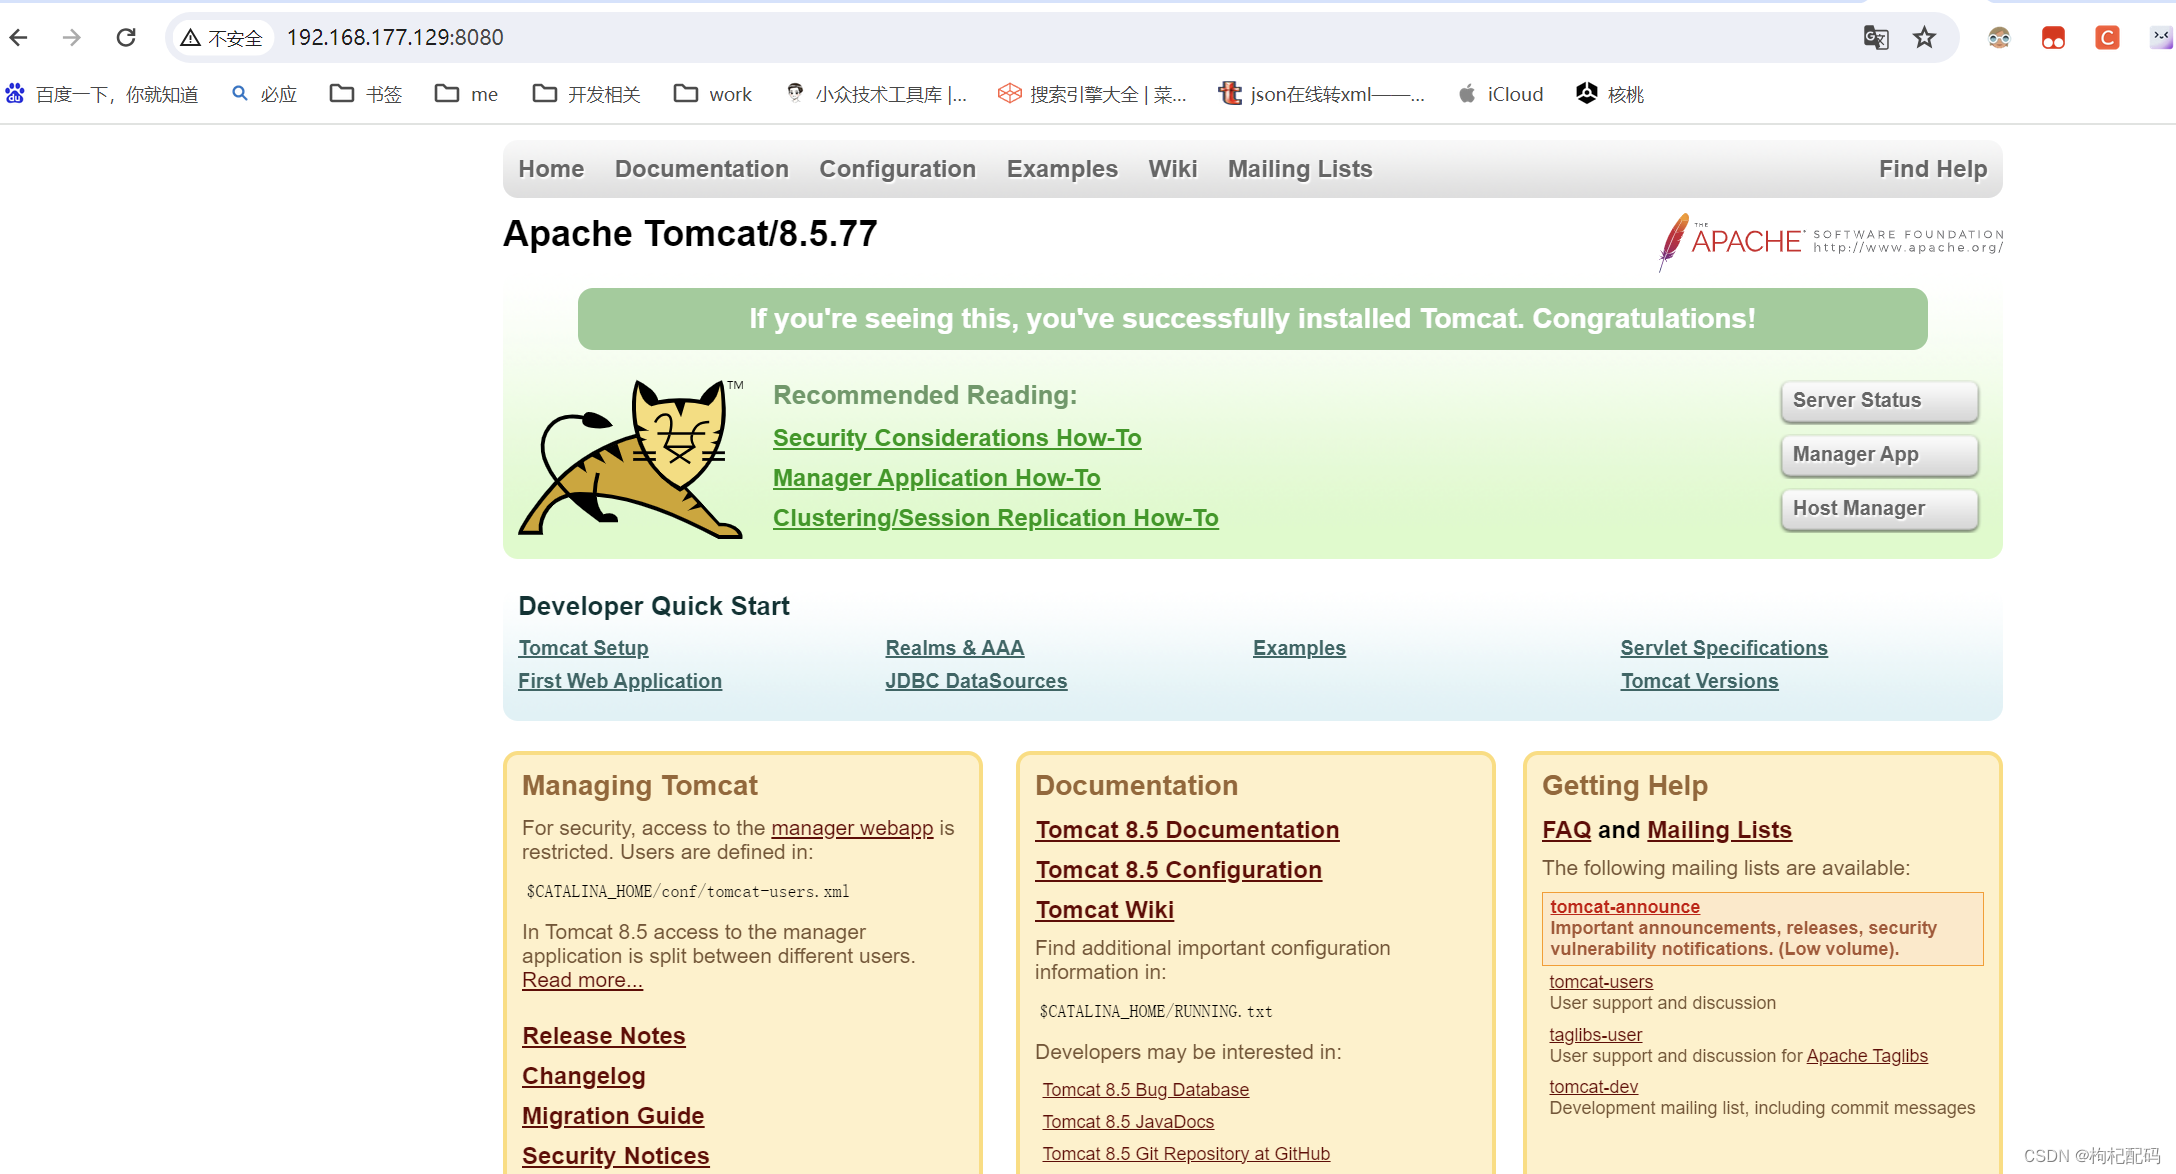
Task: Open the Servlet Specifications link
Action: [x=1724, y=648]
